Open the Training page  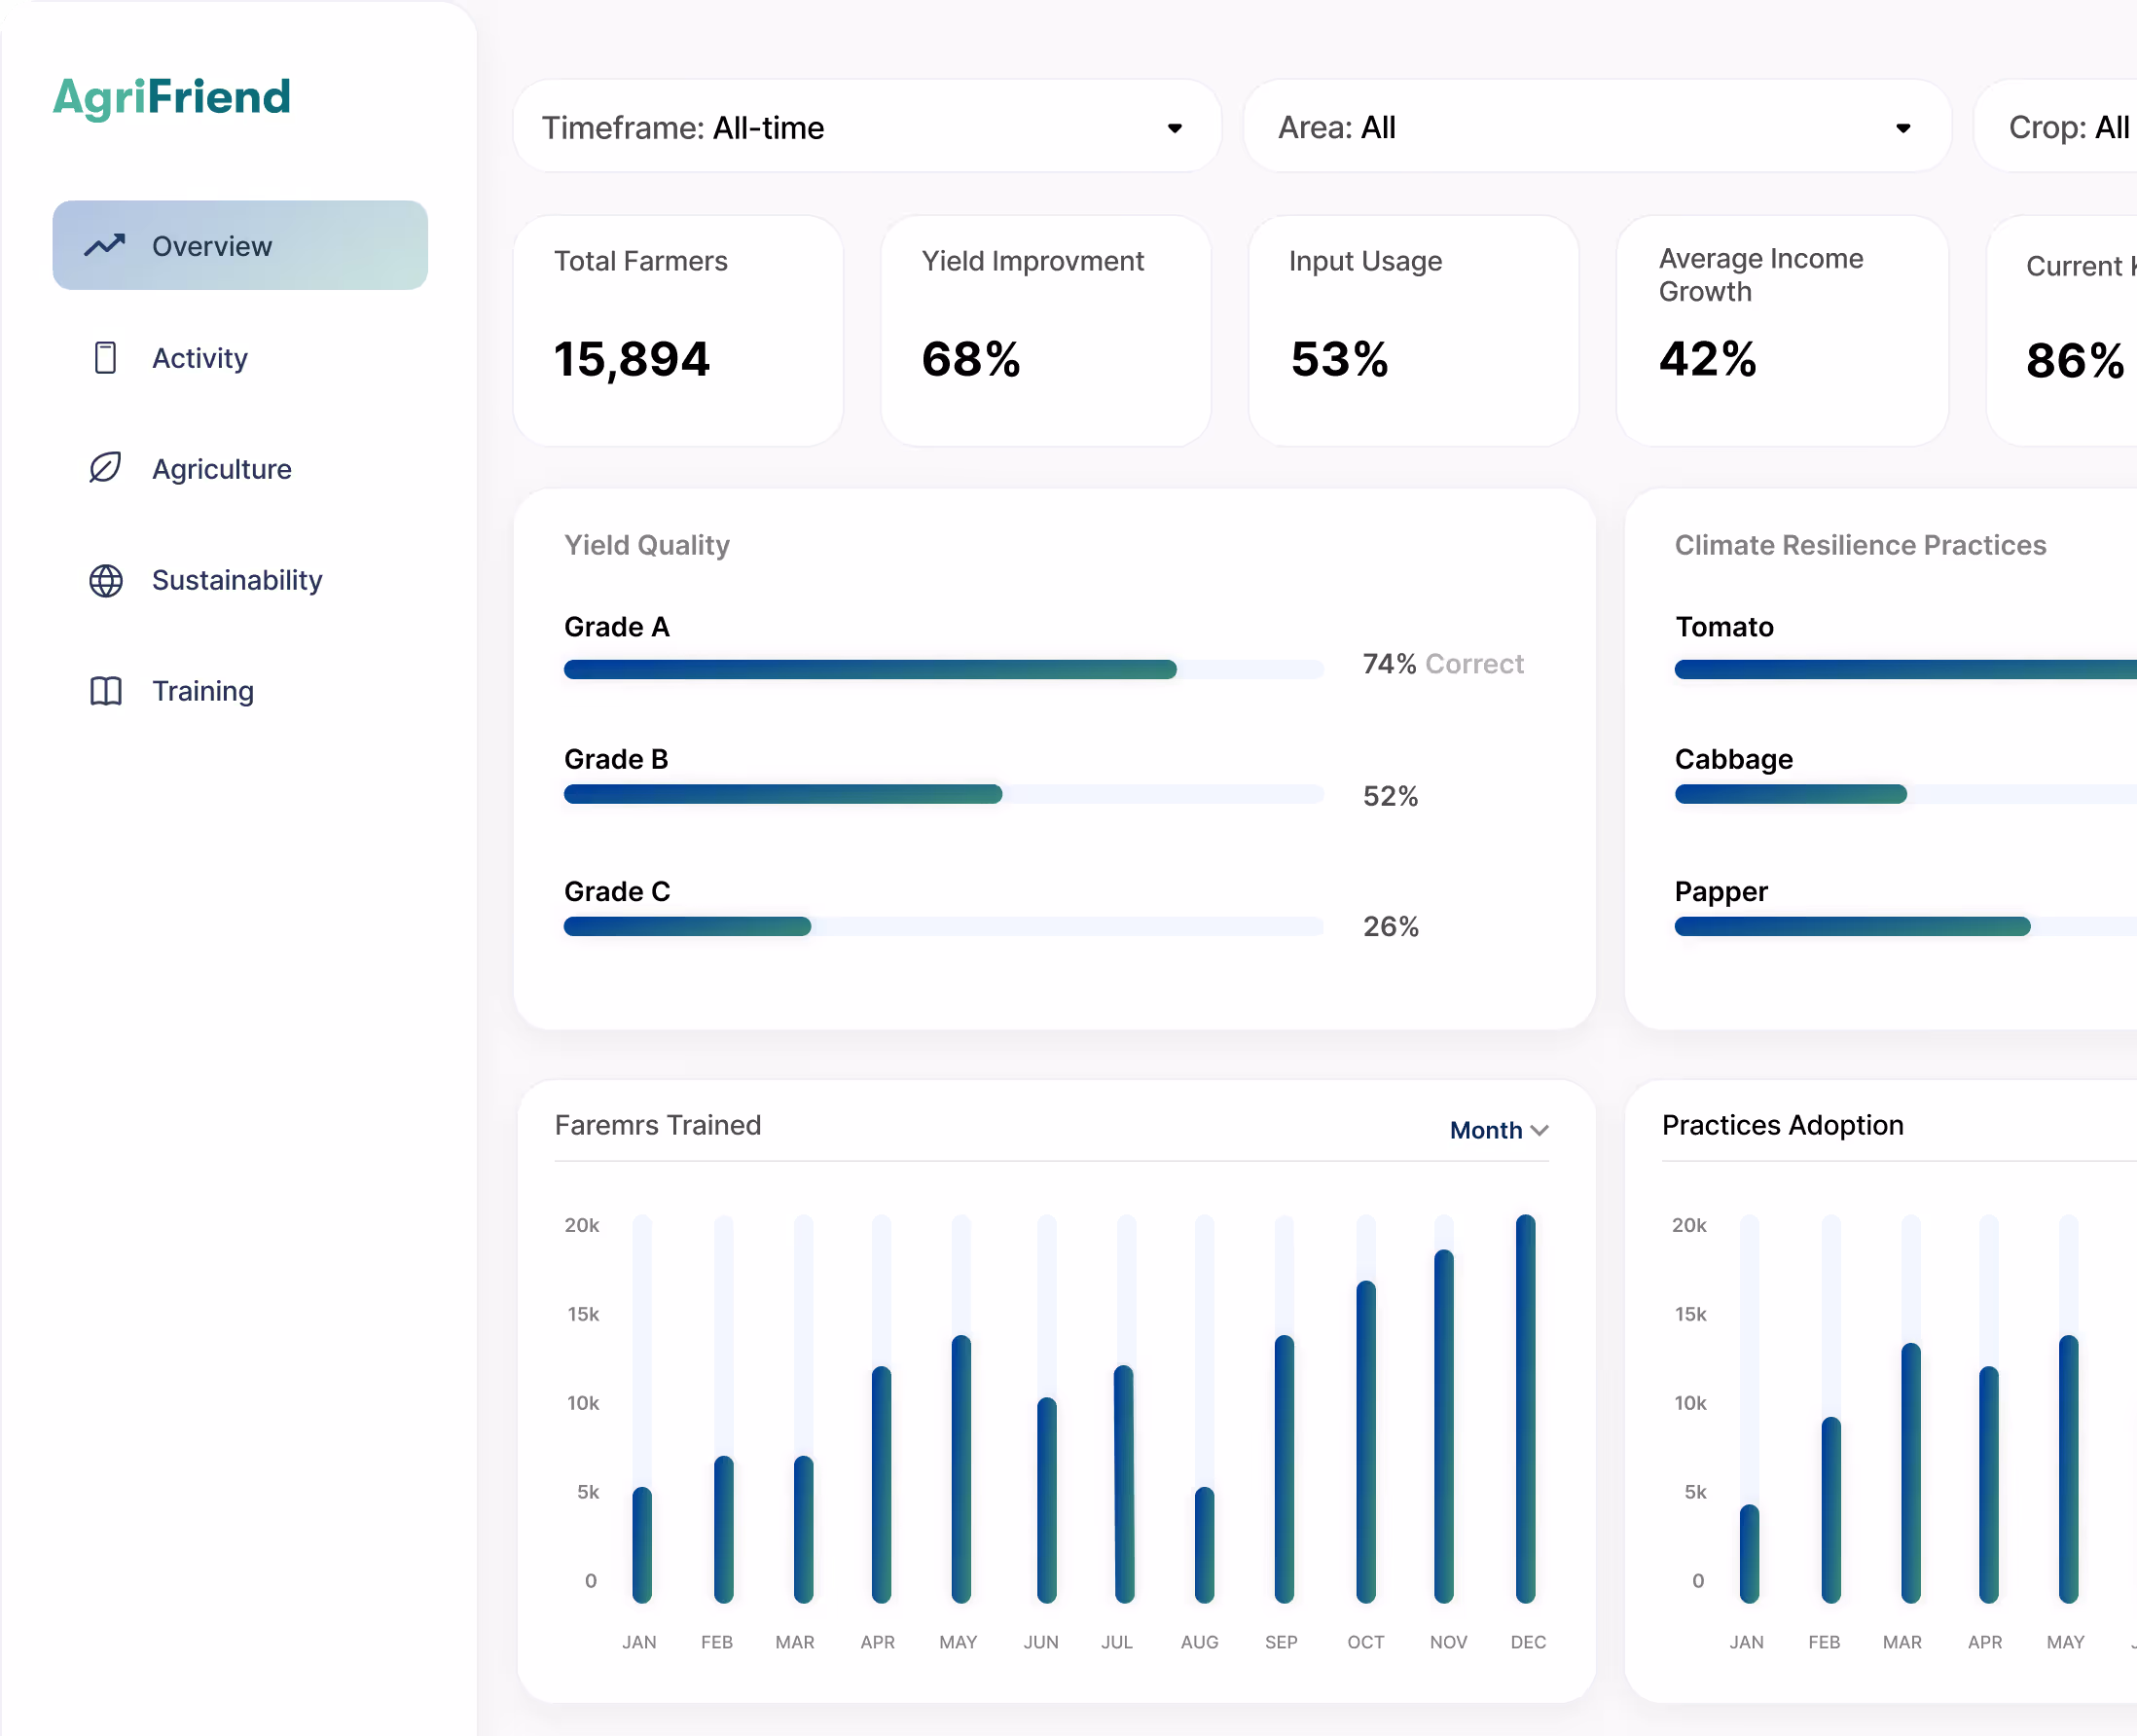tap(203, 691)
